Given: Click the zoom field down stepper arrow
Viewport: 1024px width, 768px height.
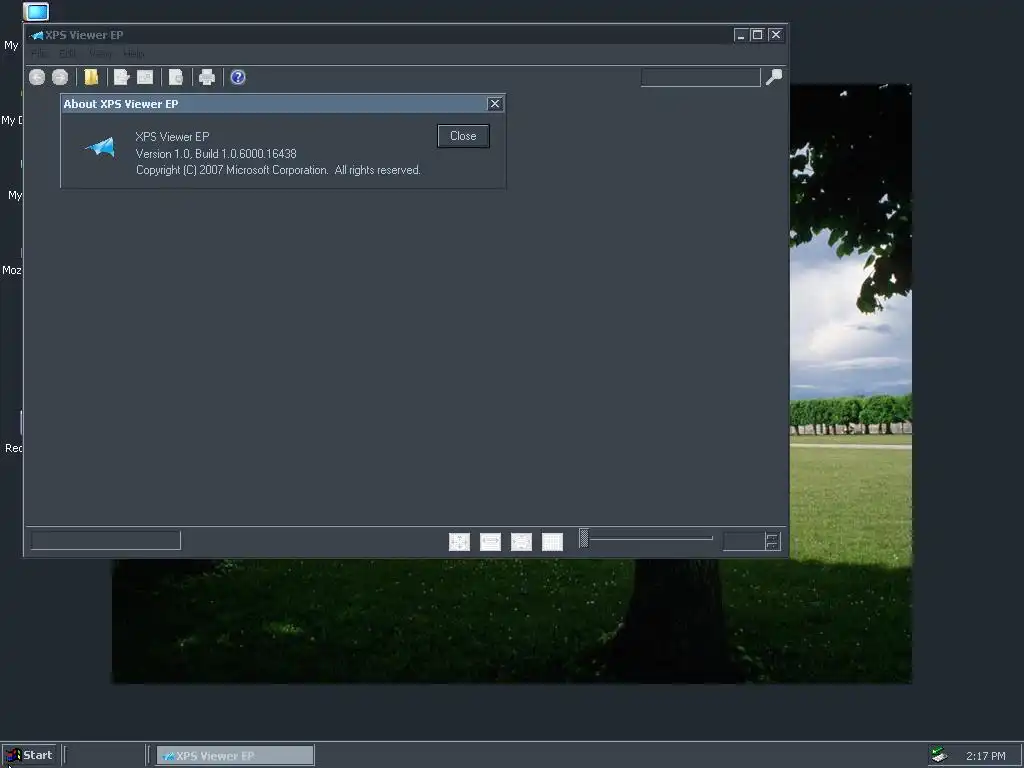Looking at the screenshot, I should pyautogui.click(x=773, y=545).
